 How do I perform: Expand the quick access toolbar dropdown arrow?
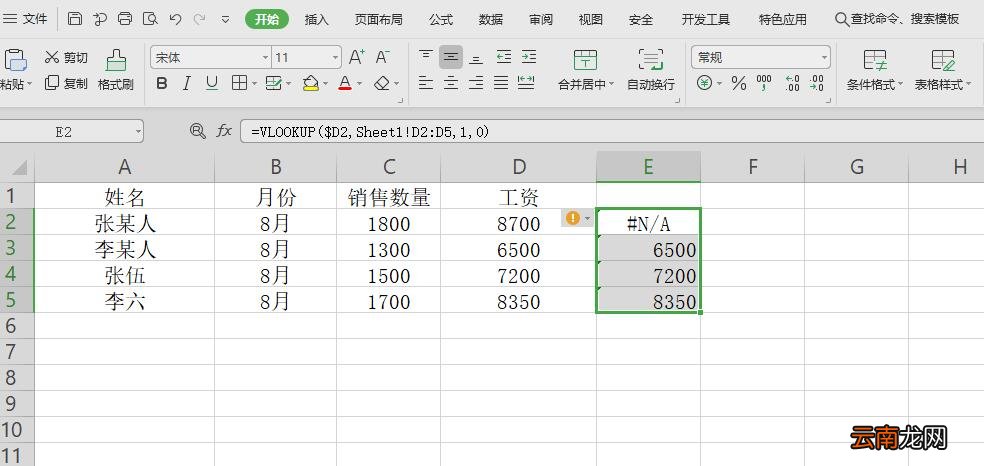225,19
